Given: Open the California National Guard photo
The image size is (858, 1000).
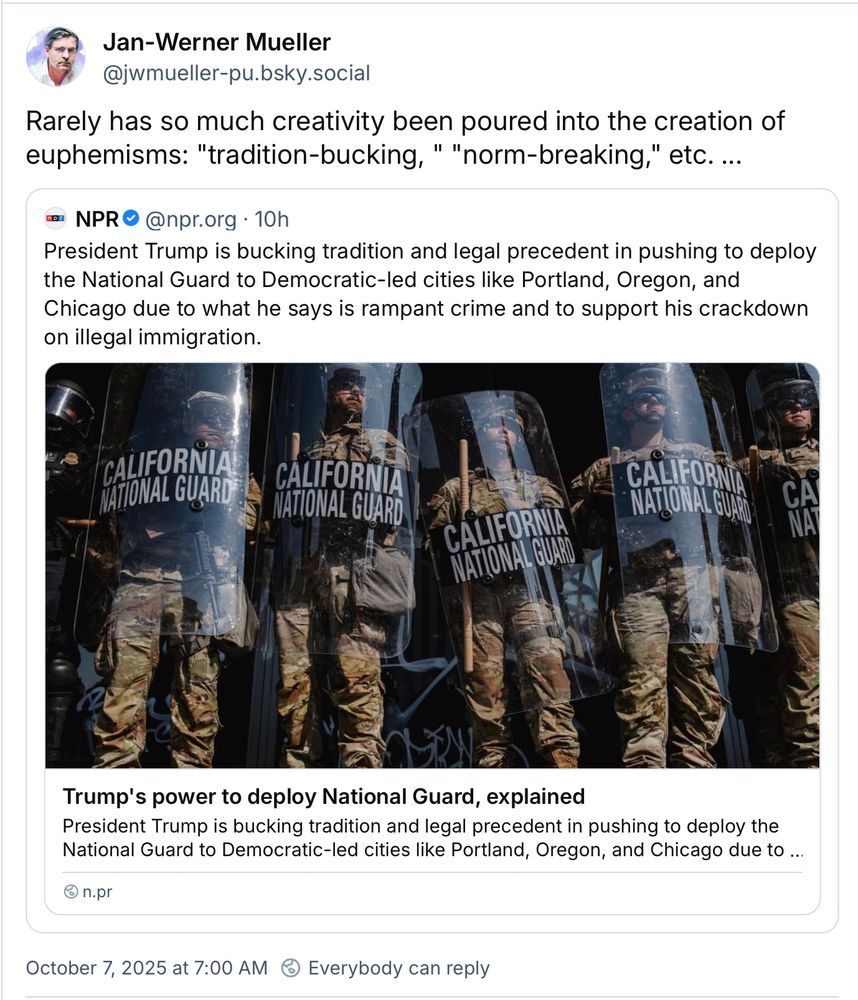Looking at the screenshot, I should point(433,565).
